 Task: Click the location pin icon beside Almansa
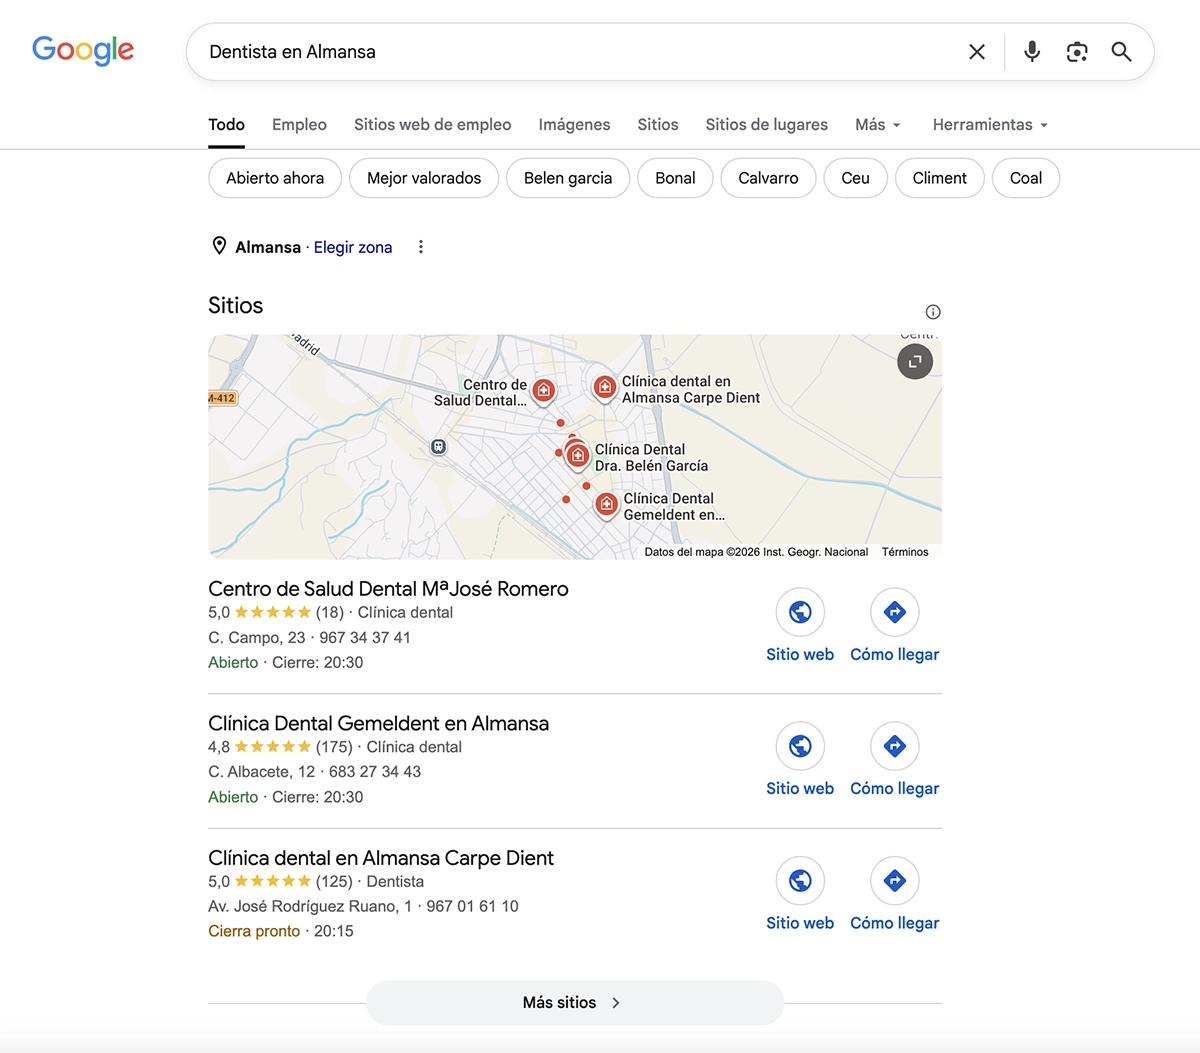point(219,246)
